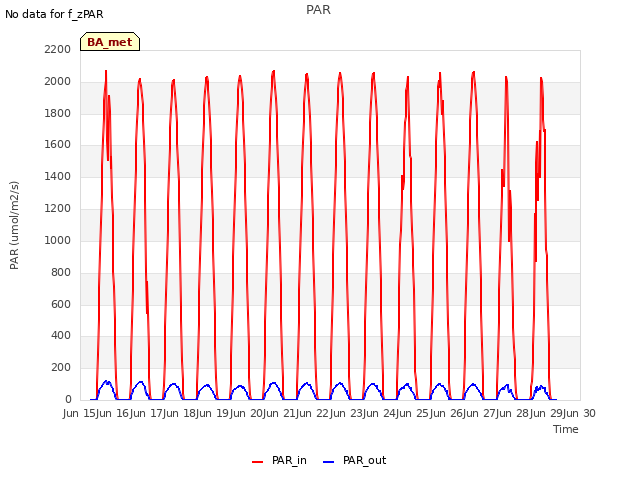
Task: Click the Jun 27 x-axis date label
Action: pyautogui.click(x=480, y=413)
